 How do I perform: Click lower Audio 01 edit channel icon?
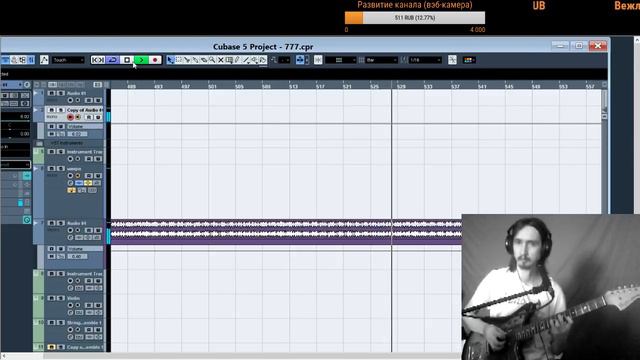70,238
